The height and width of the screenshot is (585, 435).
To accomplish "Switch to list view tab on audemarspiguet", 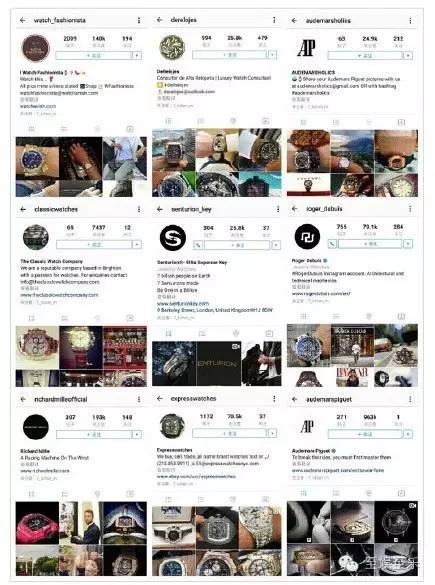I will pyautogui.click(x=336, y=493).
